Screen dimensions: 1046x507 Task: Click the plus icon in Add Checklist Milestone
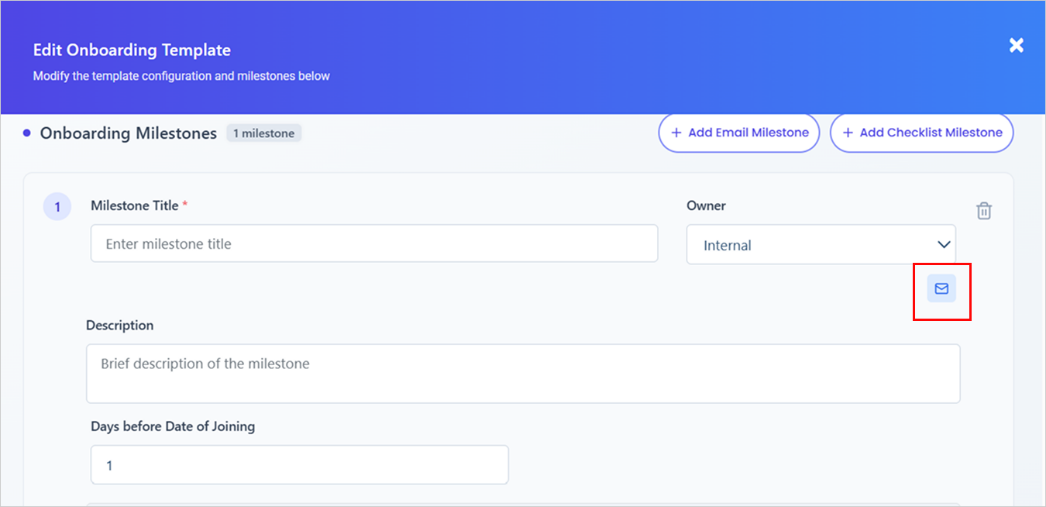pos(848,133)
